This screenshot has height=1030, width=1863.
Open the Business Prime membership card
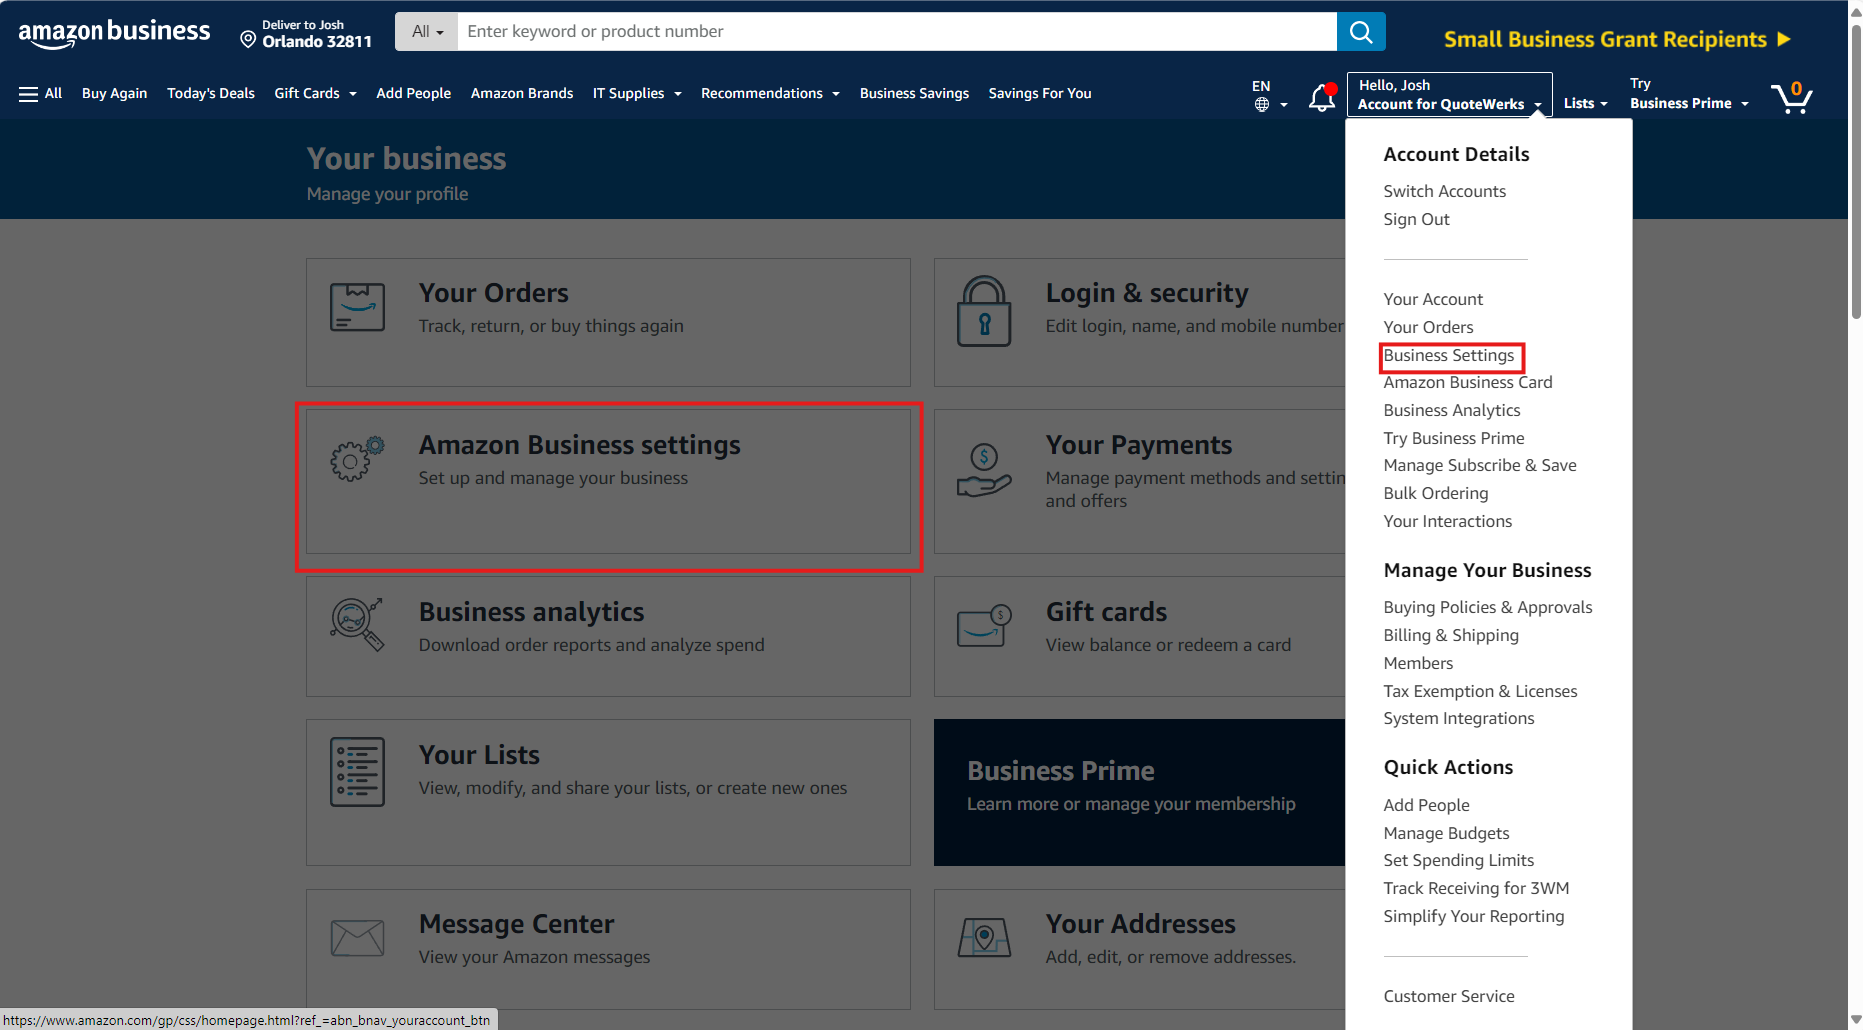(1139, 792)
